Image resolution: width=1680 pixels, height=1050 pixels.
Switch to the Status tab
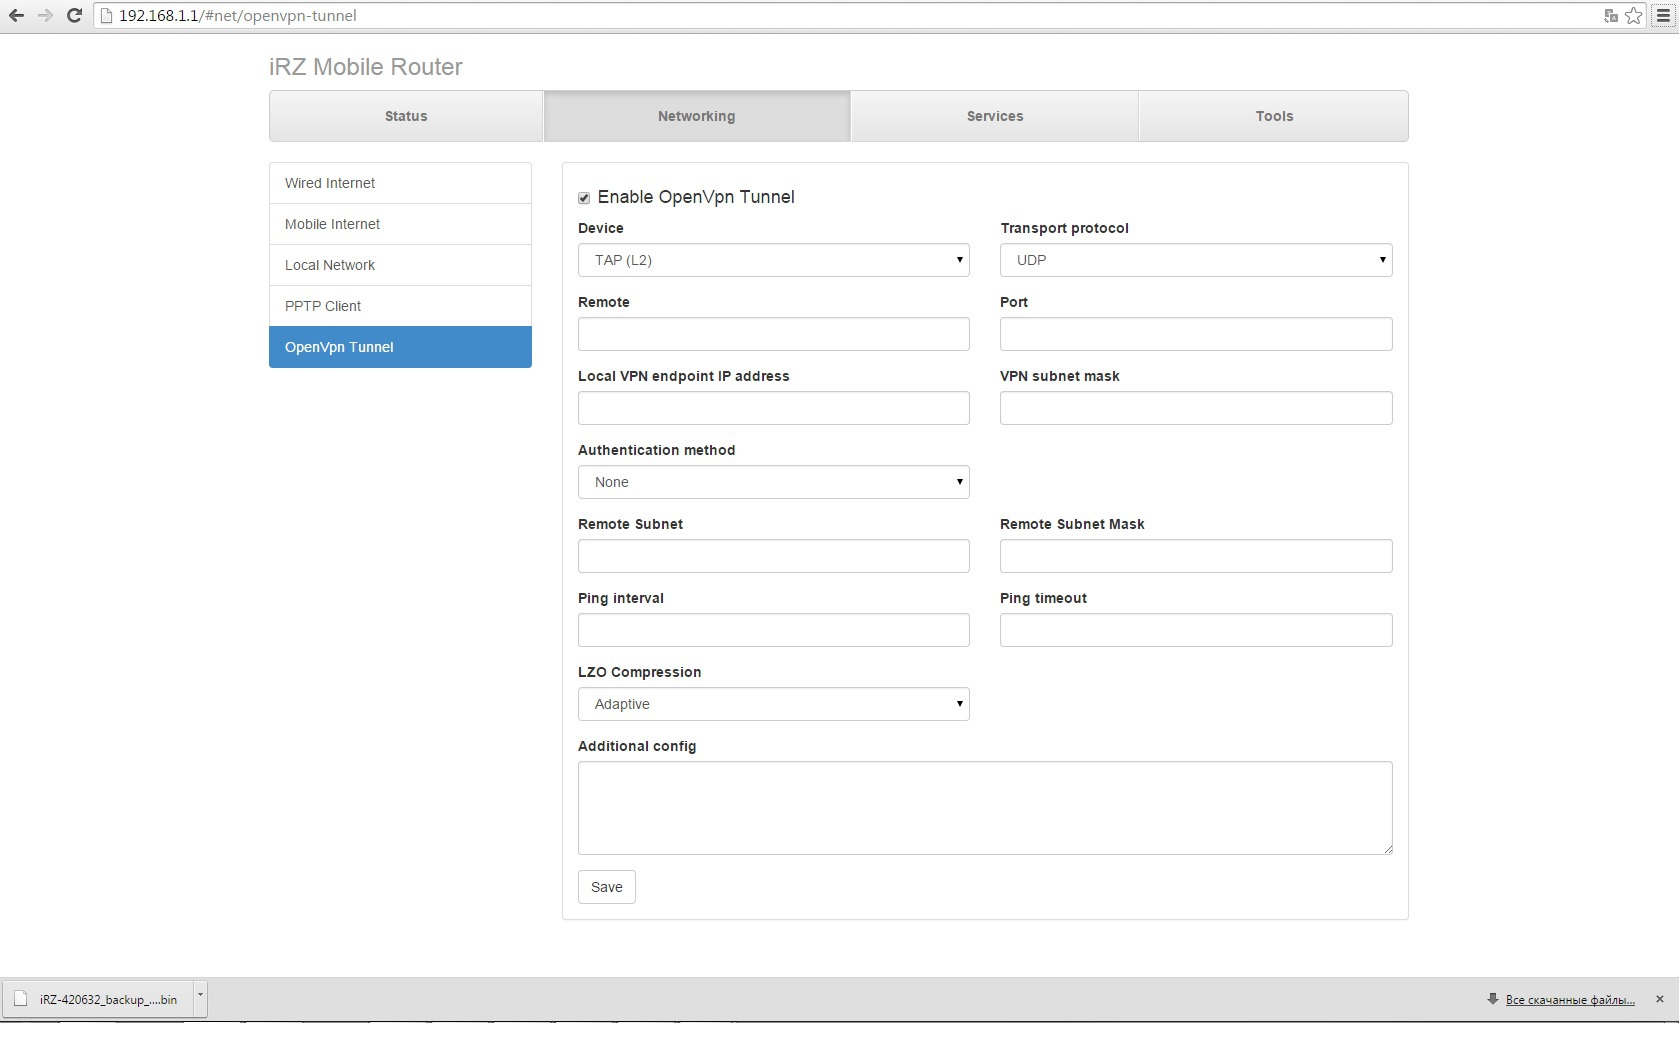click(x=406, y=116)
